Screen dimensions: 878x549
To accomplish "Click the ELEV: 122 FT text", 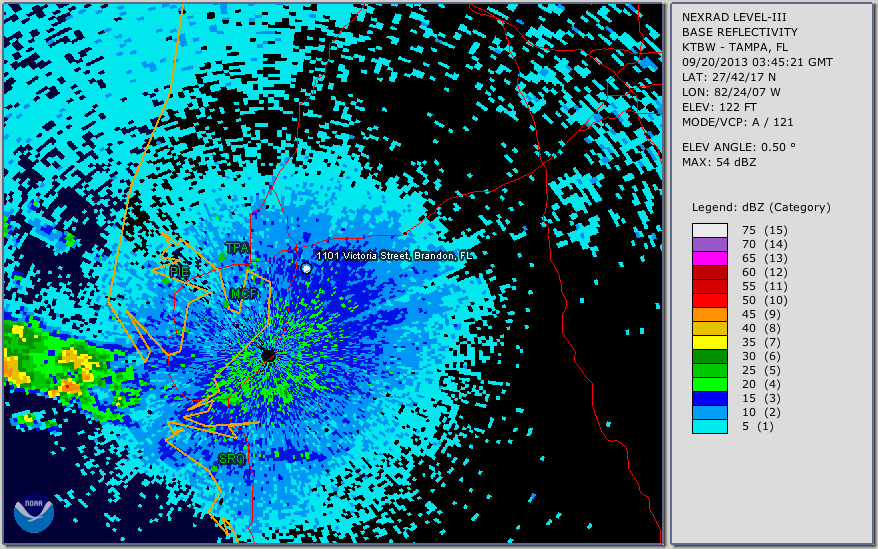I will click(719, 107).
